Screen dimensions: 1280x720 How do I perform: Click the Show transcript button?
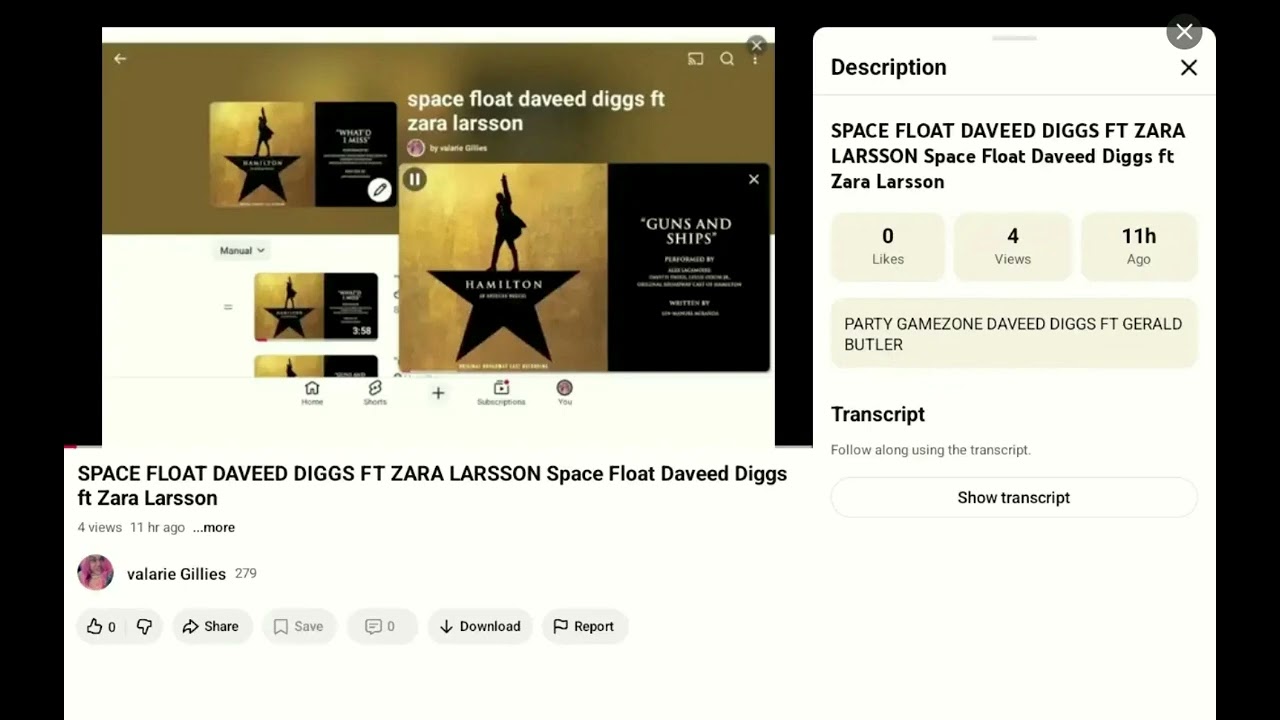tap(1014, 497)
